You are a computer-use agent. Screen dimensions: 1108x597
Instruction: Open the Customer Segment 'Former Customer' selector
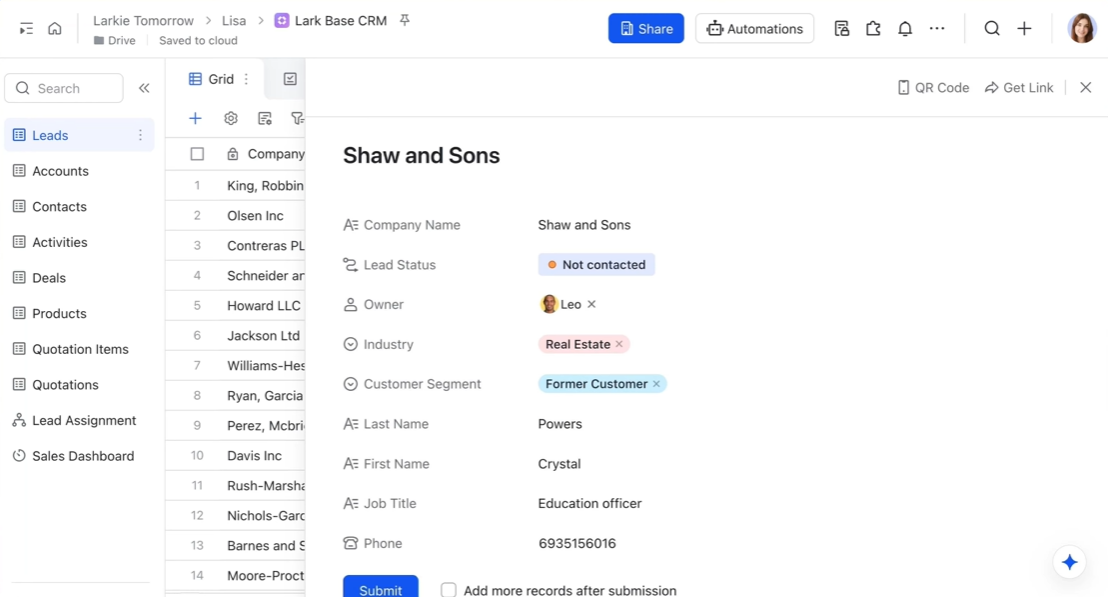click(596, 384)
